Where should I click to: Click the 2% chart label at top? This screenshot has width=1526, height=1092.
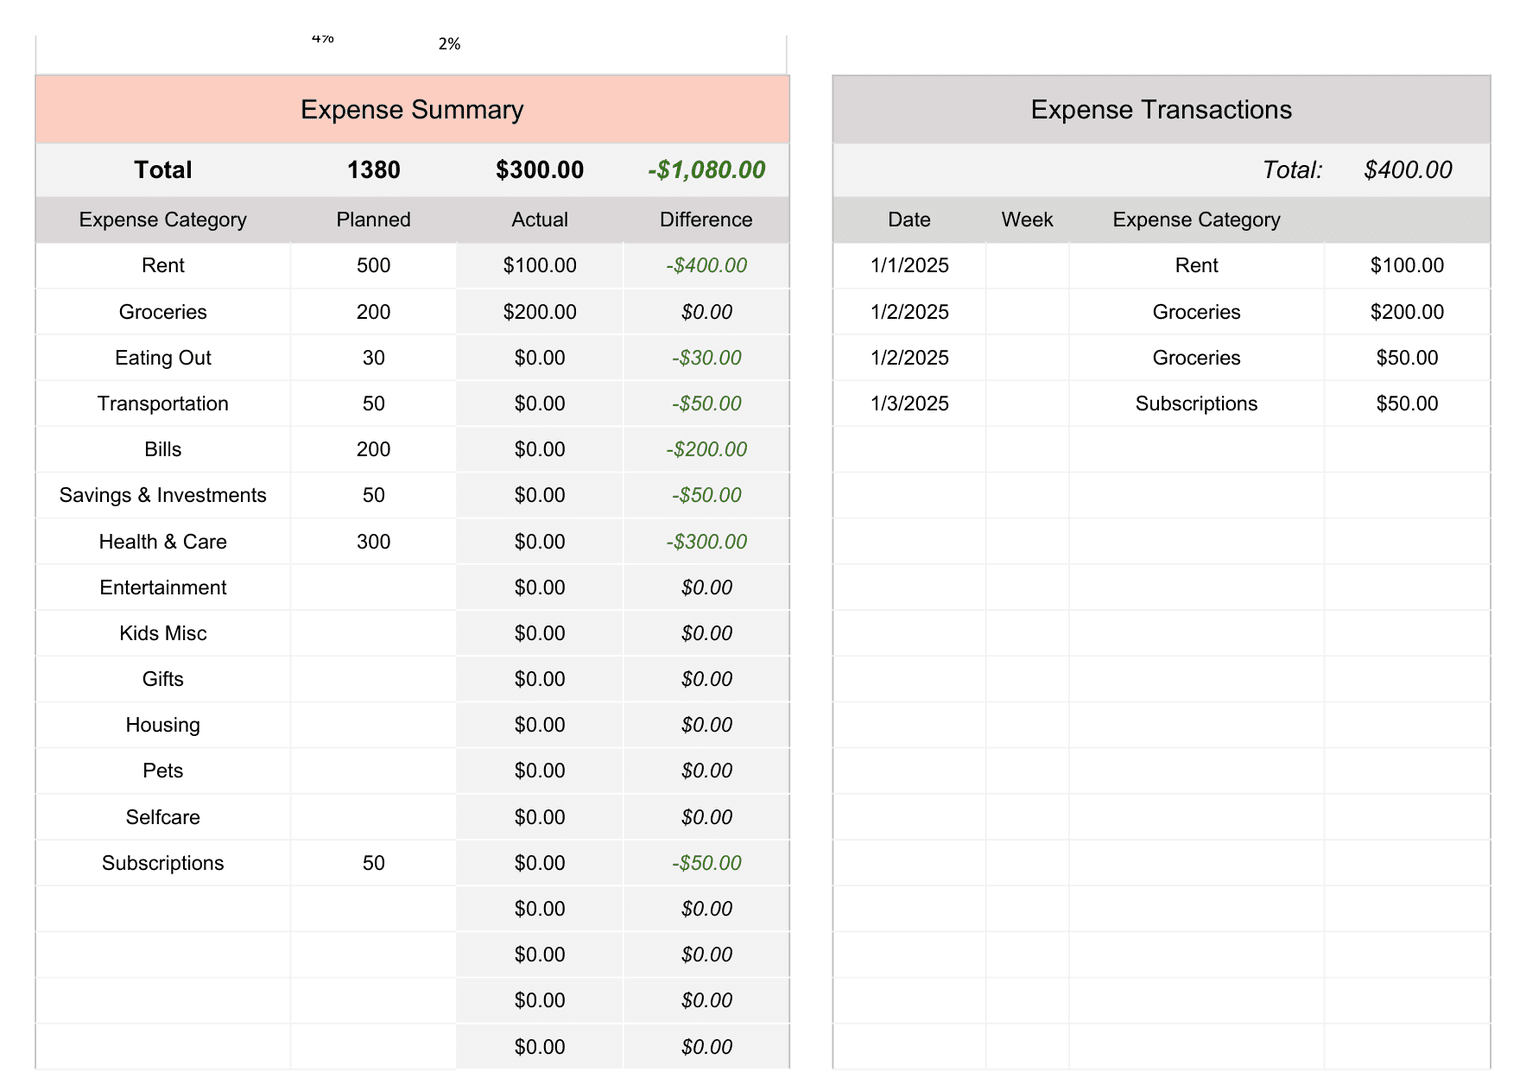449,44
